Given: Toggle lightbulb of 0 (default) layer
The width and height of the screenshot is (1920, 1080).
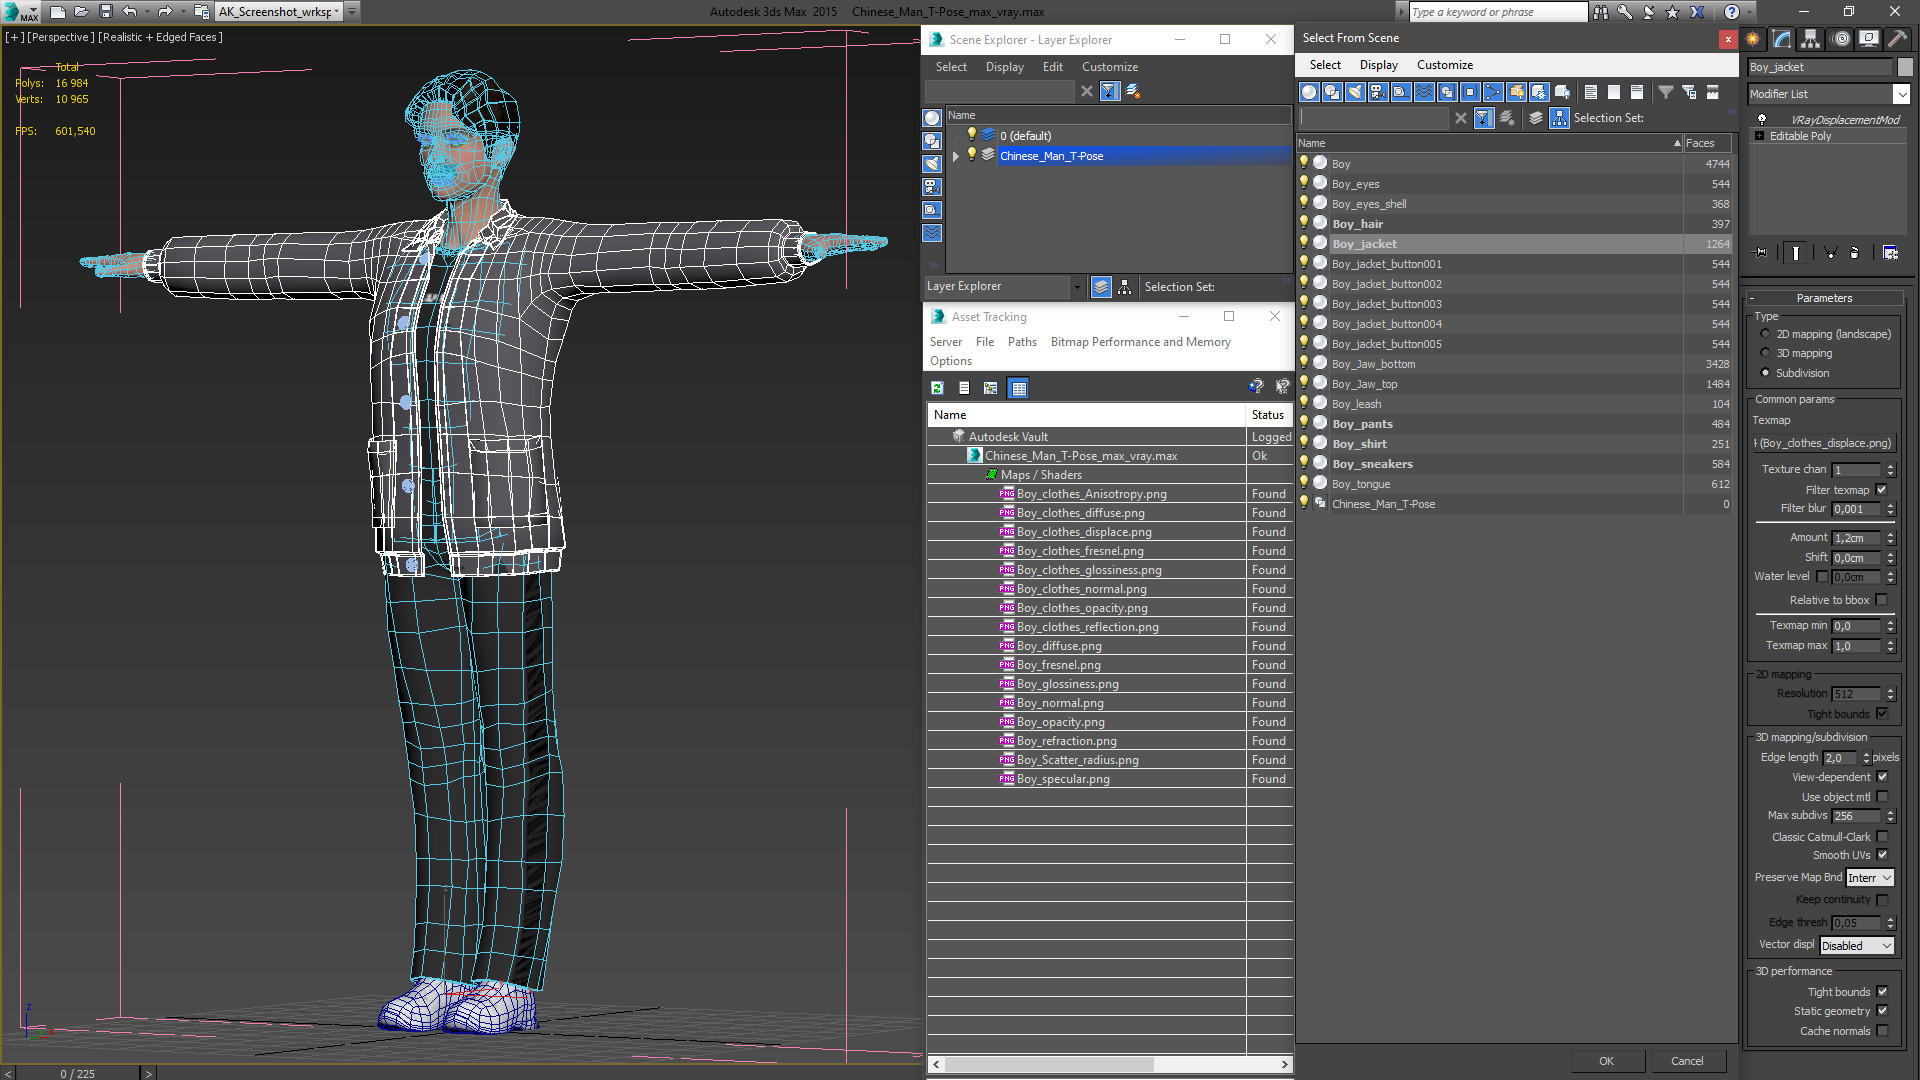Looking at the screenshot, I should coord(971,134).
